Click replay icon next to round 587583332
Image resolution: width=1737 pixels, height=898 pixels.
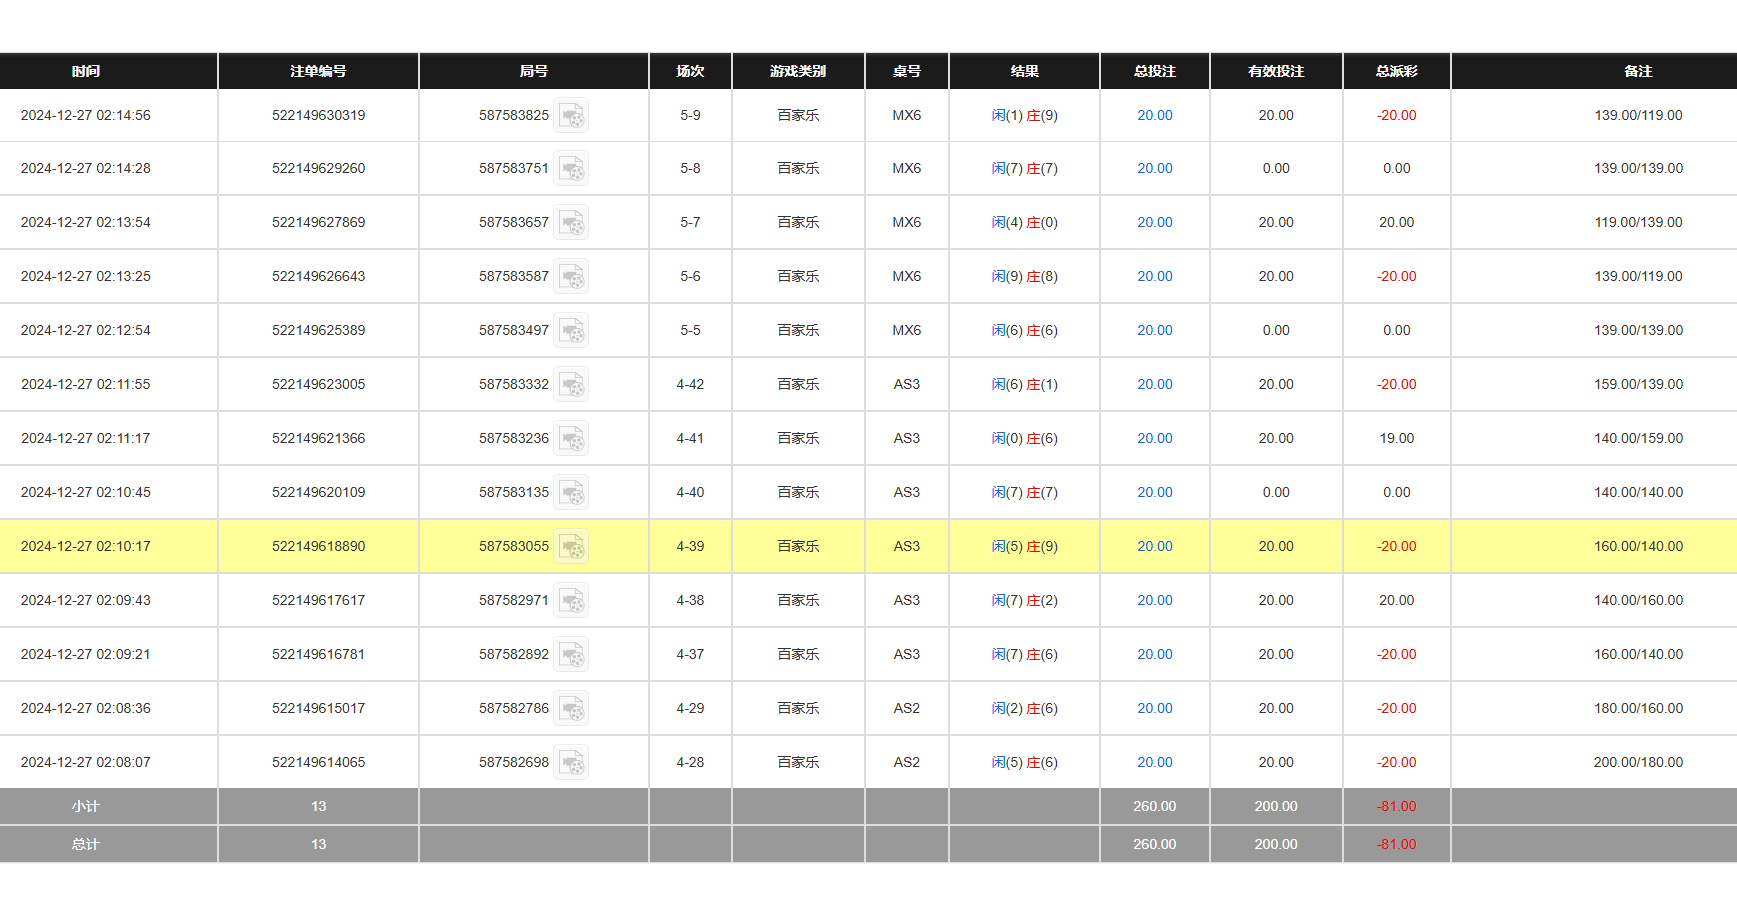(572, 385)
